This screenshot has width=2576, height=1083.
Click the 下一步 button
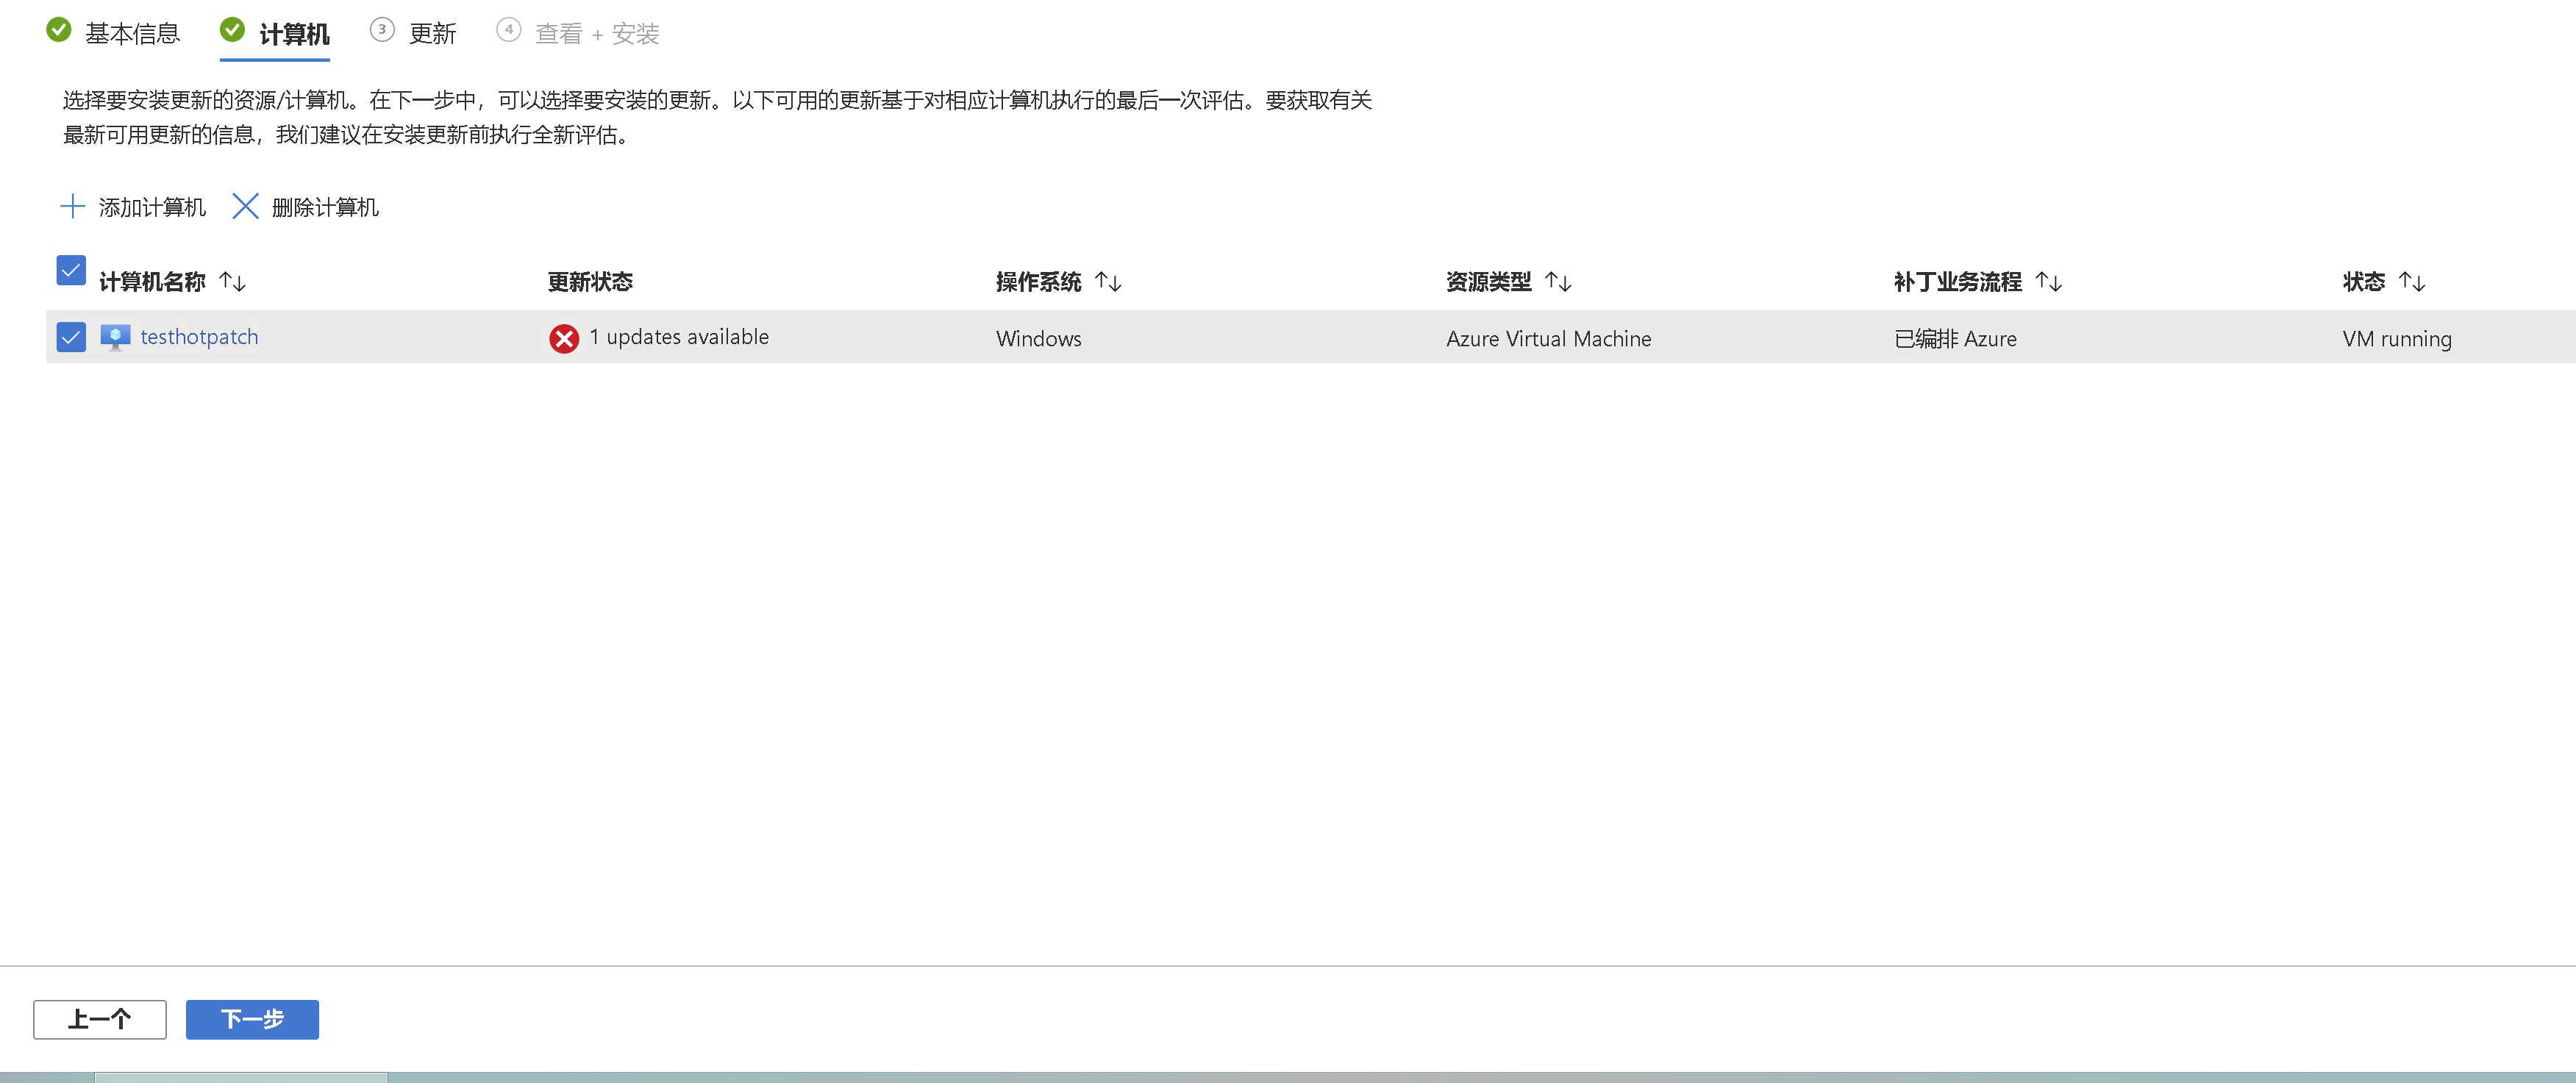(x=252, y=1019)
